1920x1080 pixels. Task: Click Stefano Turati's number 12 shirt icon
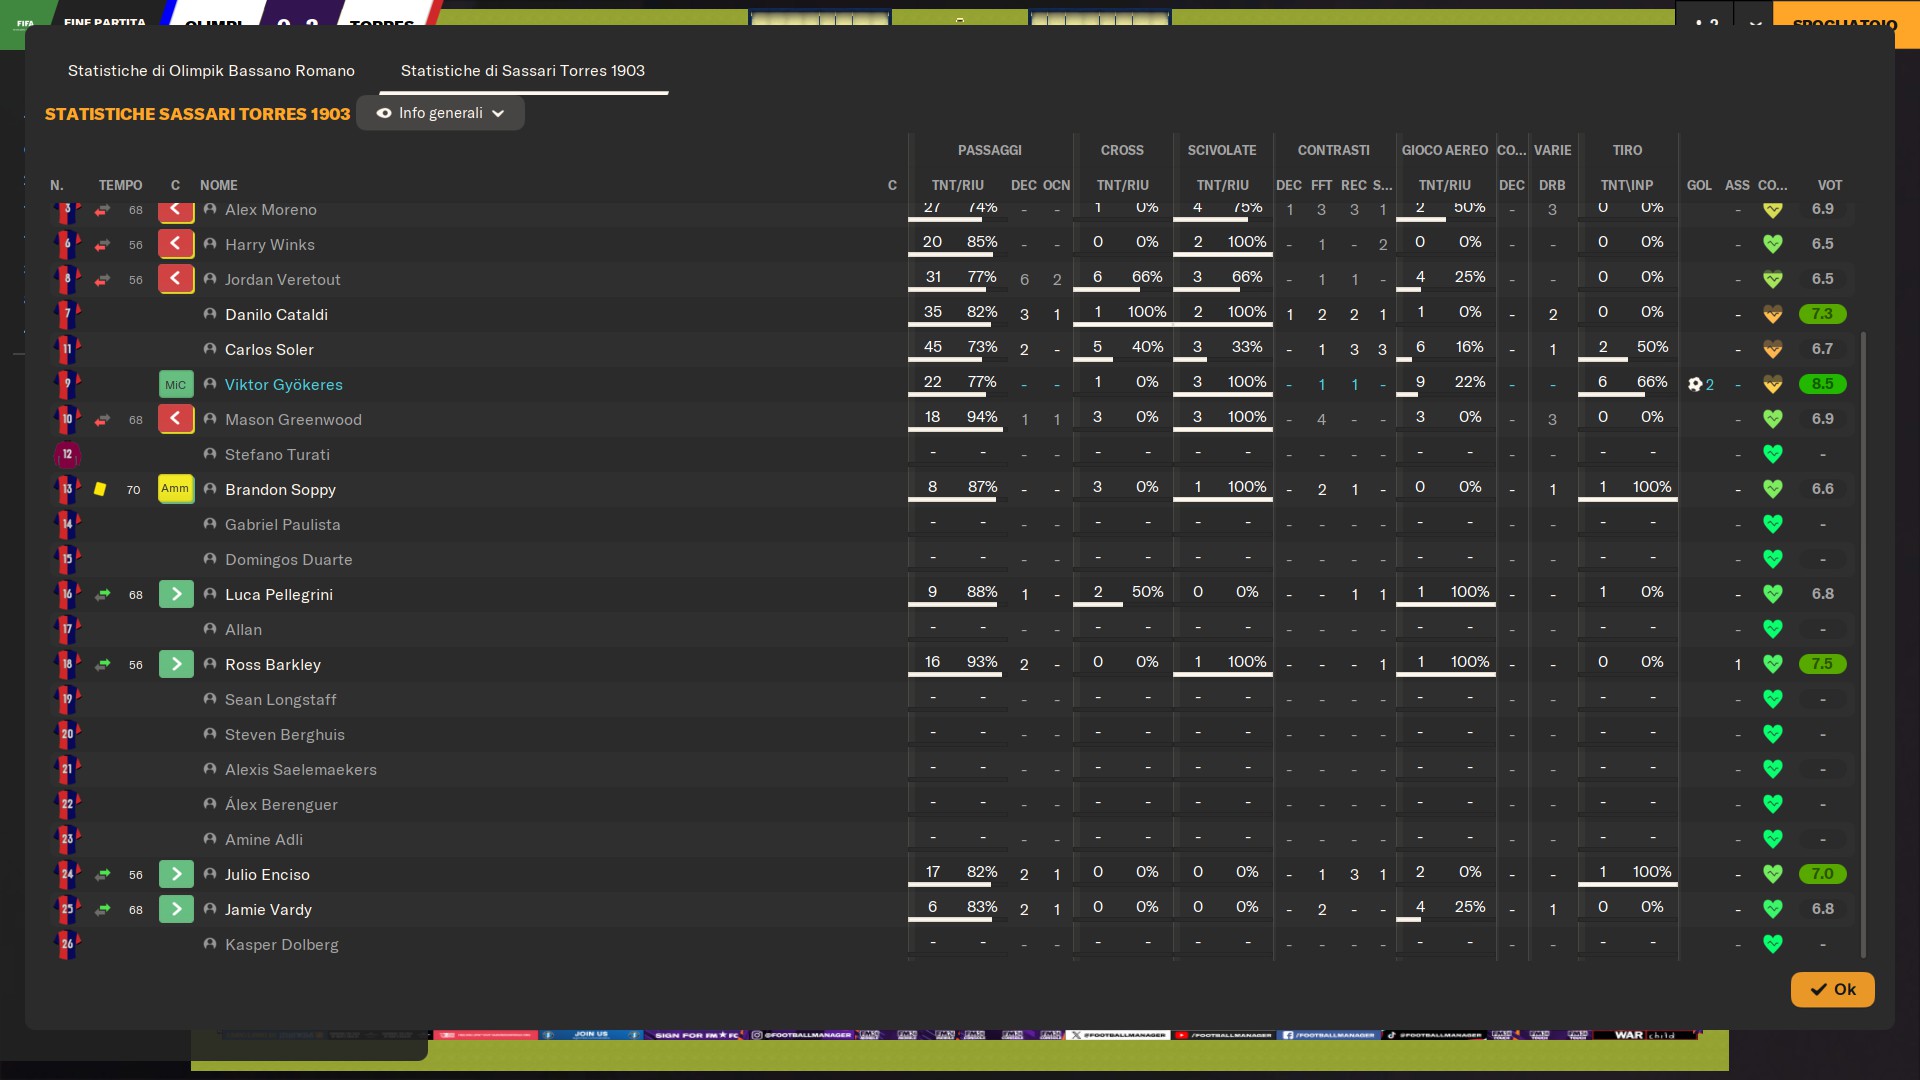67,454
